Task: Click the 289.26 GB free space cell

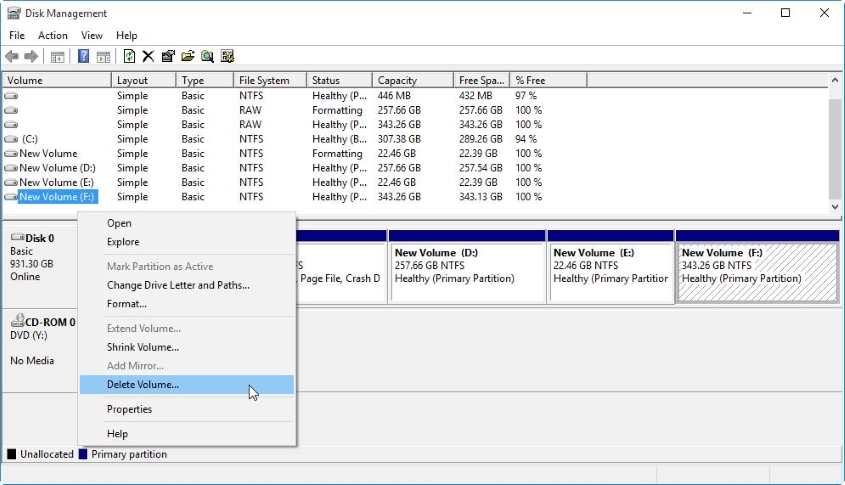Action: pos(481,139)
